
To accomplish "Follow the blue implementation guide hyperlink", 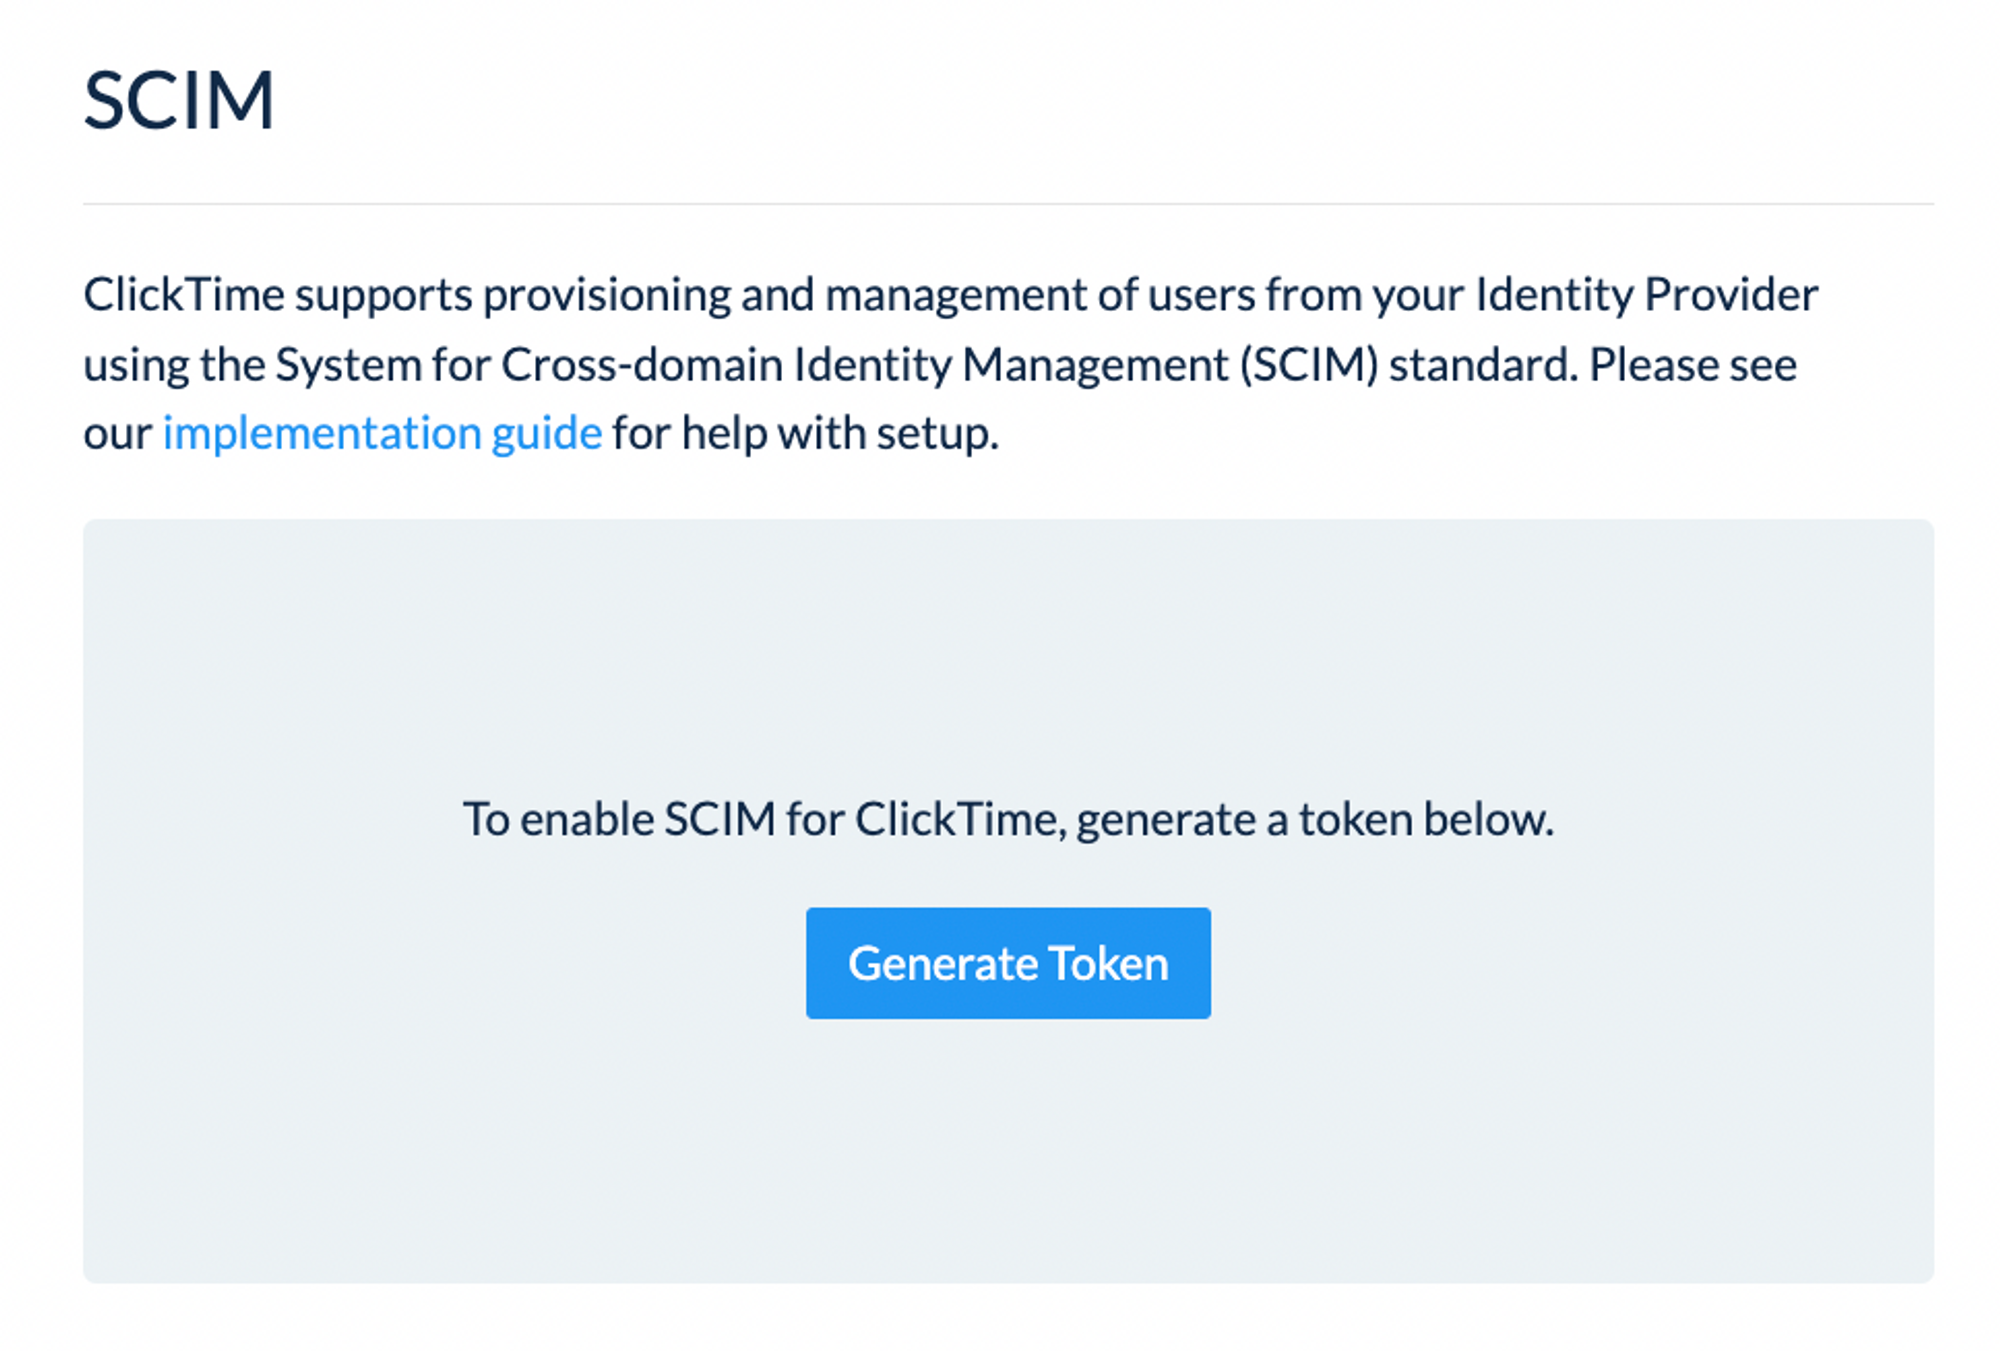I will pos(381,432).
